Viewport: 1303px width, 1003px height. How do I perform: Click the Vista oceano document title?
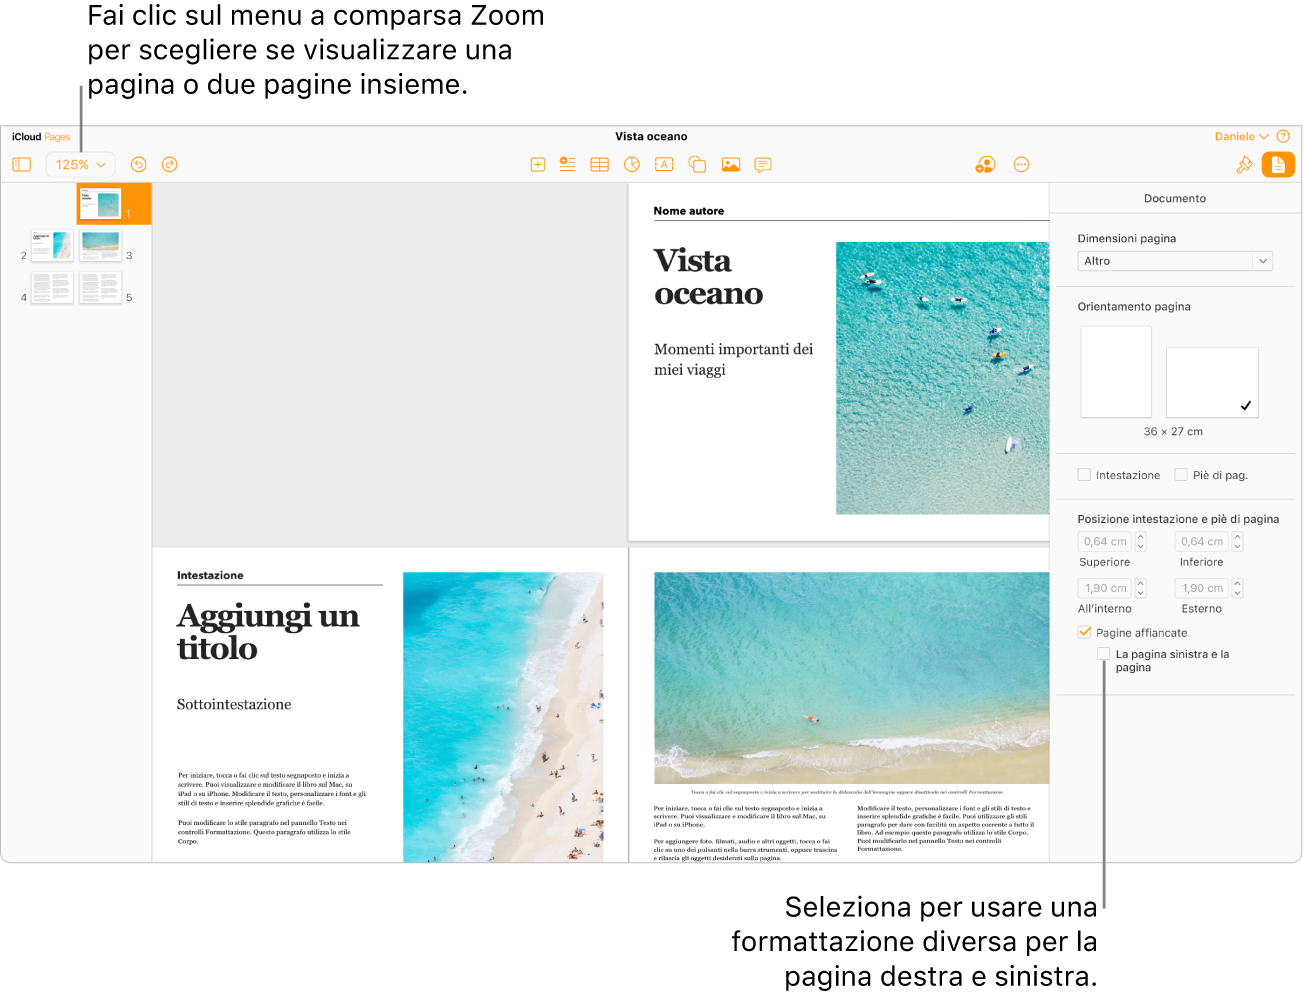(x=651, y=137)
